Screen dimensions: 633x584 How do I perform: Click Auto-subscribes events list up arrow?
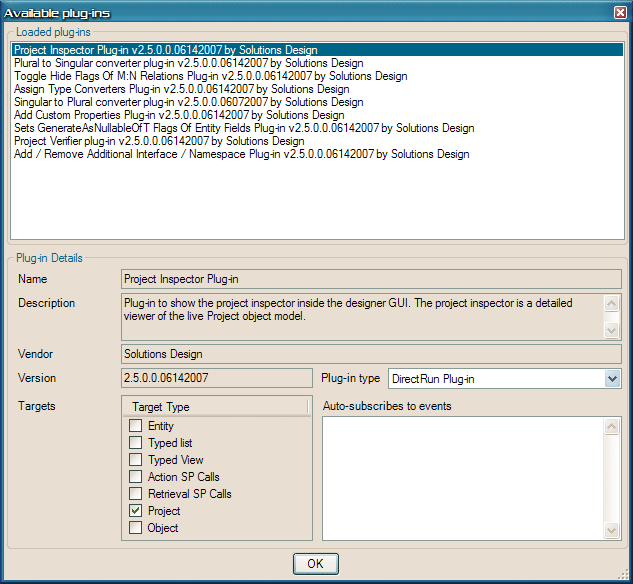(x=612, y=426)
